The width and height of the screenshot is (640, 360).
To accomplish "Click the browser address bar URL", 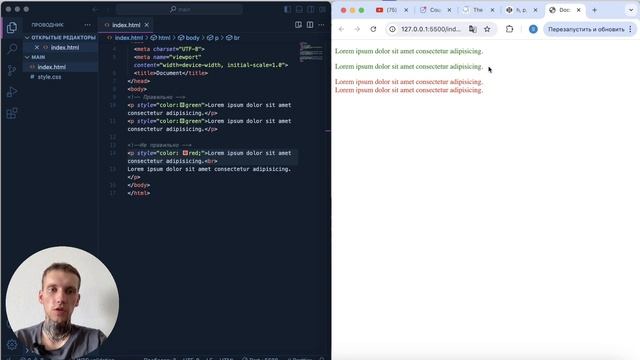I will coord(431,29).
